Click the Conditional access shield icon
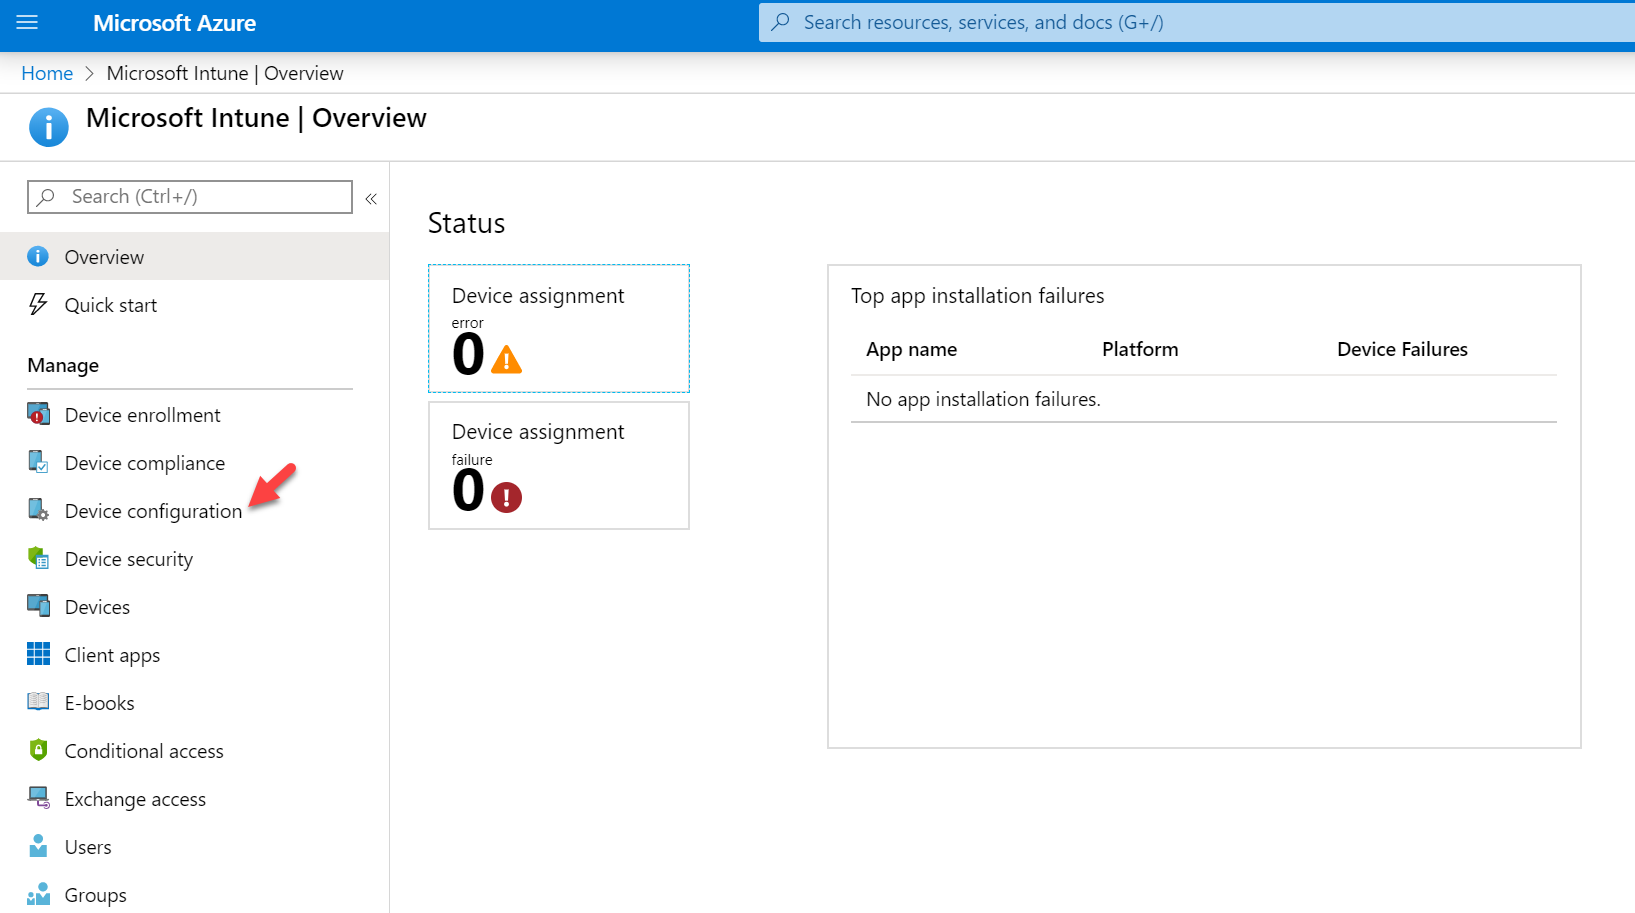The height and width of the screenshot is (913, 1635). point(38,750)
